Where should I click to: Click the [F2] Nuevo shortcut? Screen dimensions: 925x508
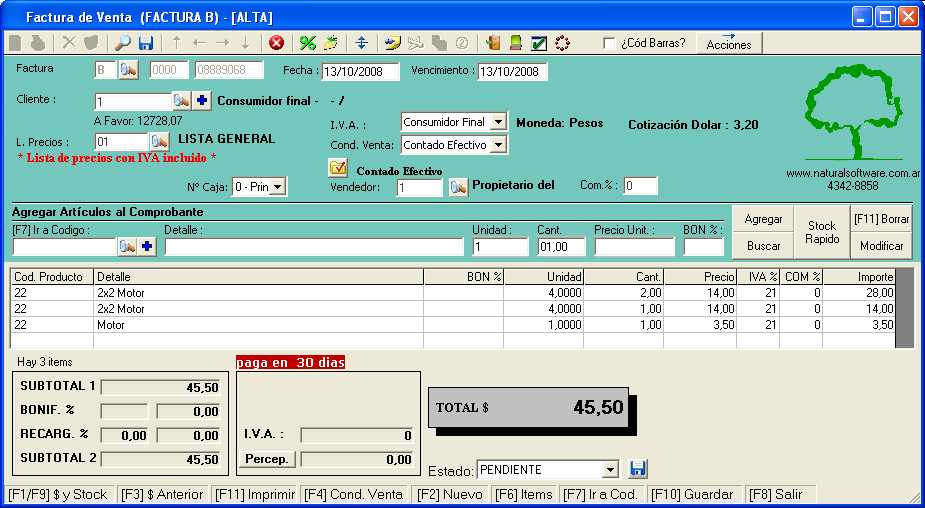(x=450, y=494)
